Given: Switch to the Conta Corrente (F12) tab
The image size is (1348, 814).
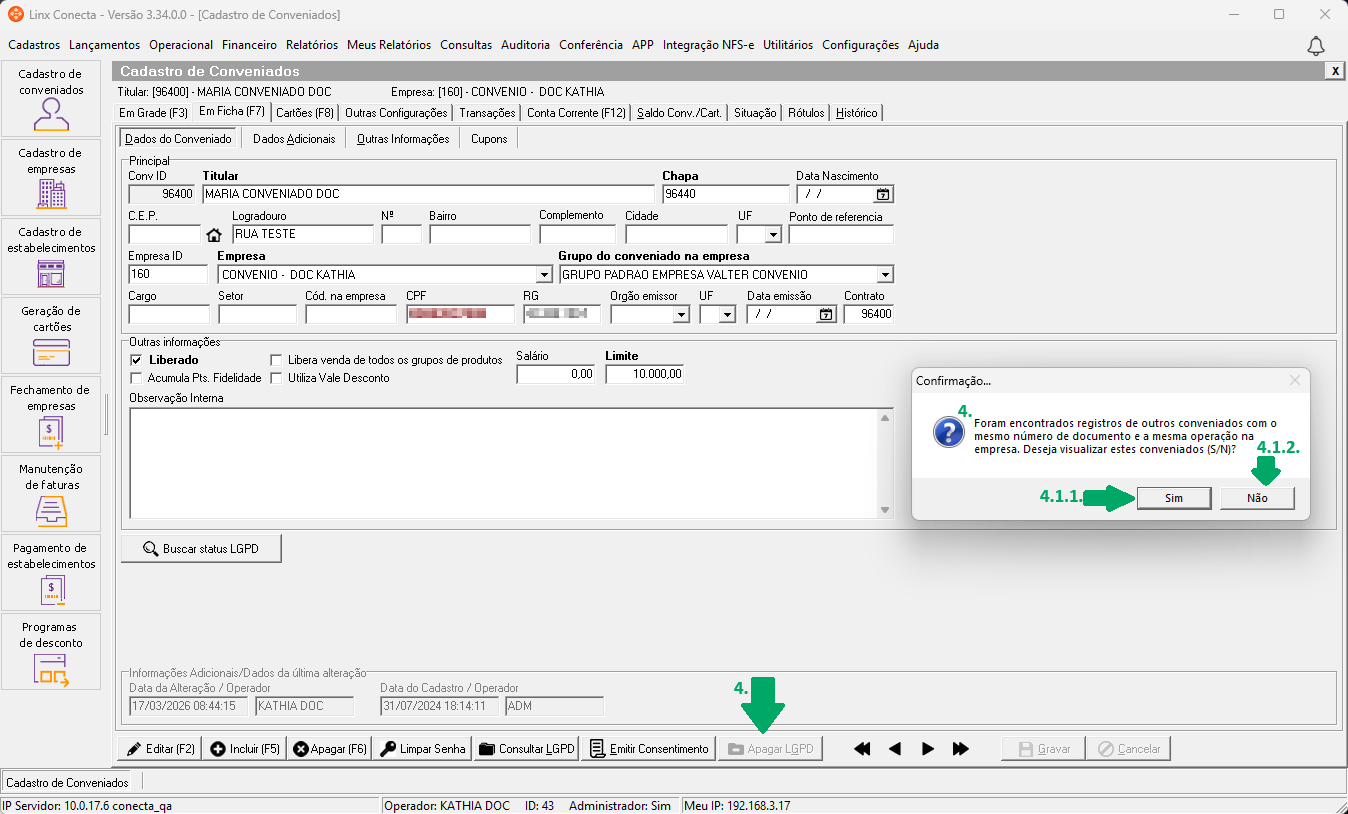Looking at the screenshot, I should [x=576, y=113].
